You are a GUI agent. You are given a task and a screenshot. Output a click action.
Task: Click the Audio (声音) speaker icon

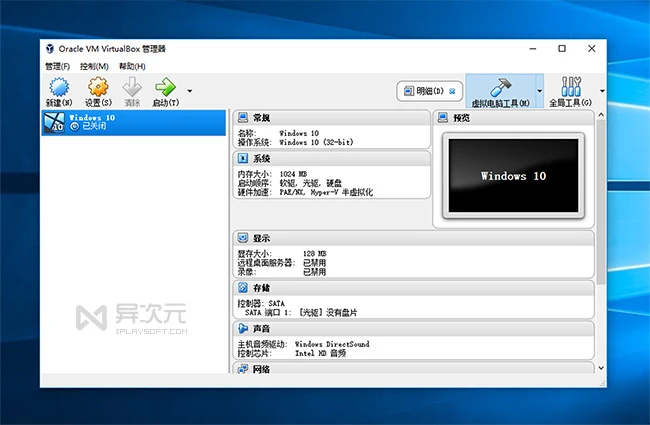pos(243,328)
